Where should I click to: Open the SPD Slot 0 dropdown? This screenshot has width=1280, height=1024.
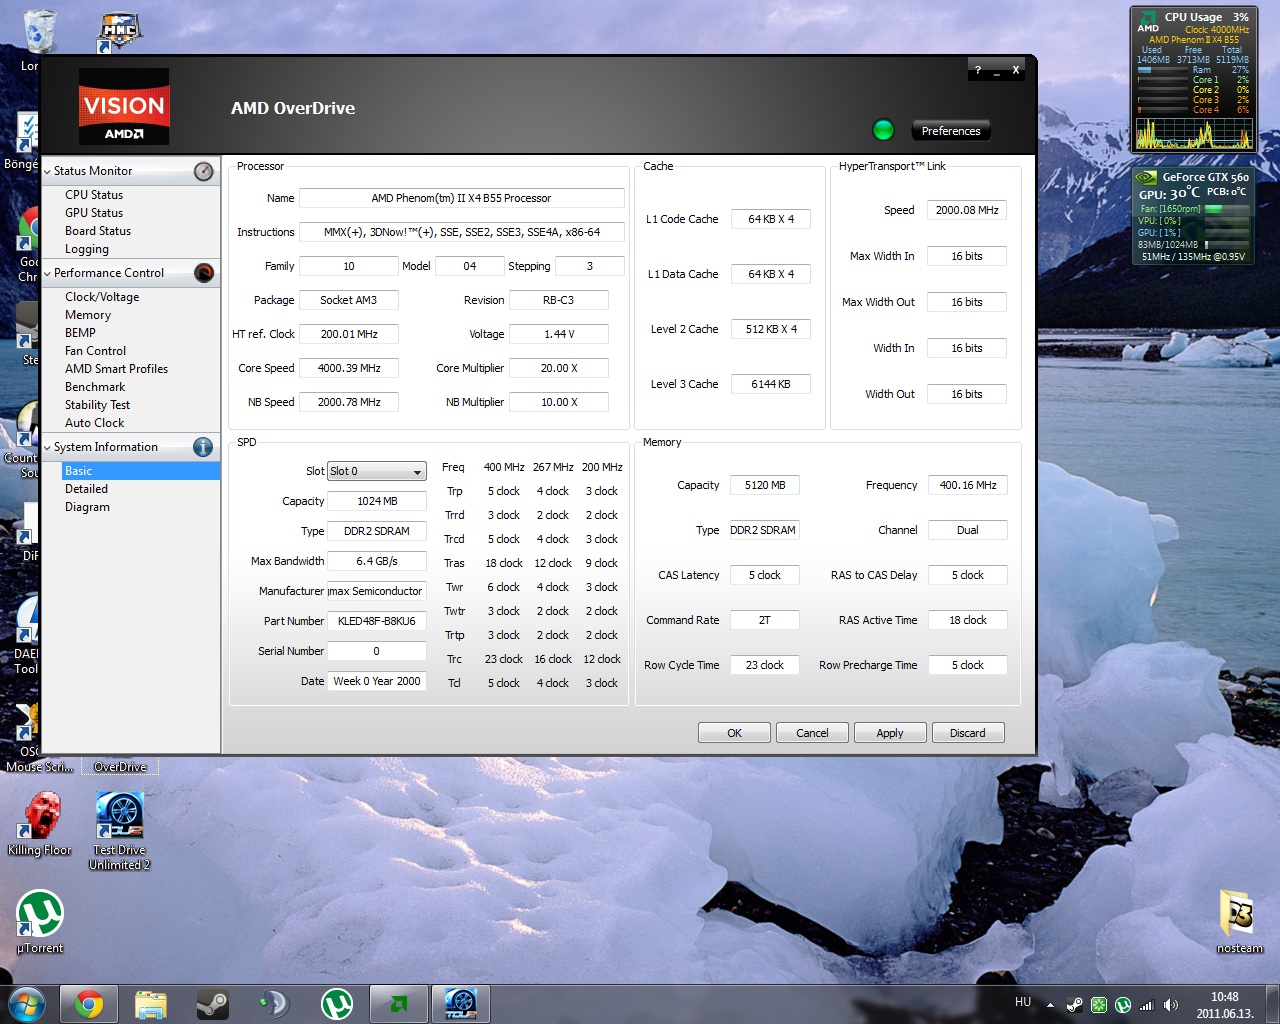(x=377, y=471)
